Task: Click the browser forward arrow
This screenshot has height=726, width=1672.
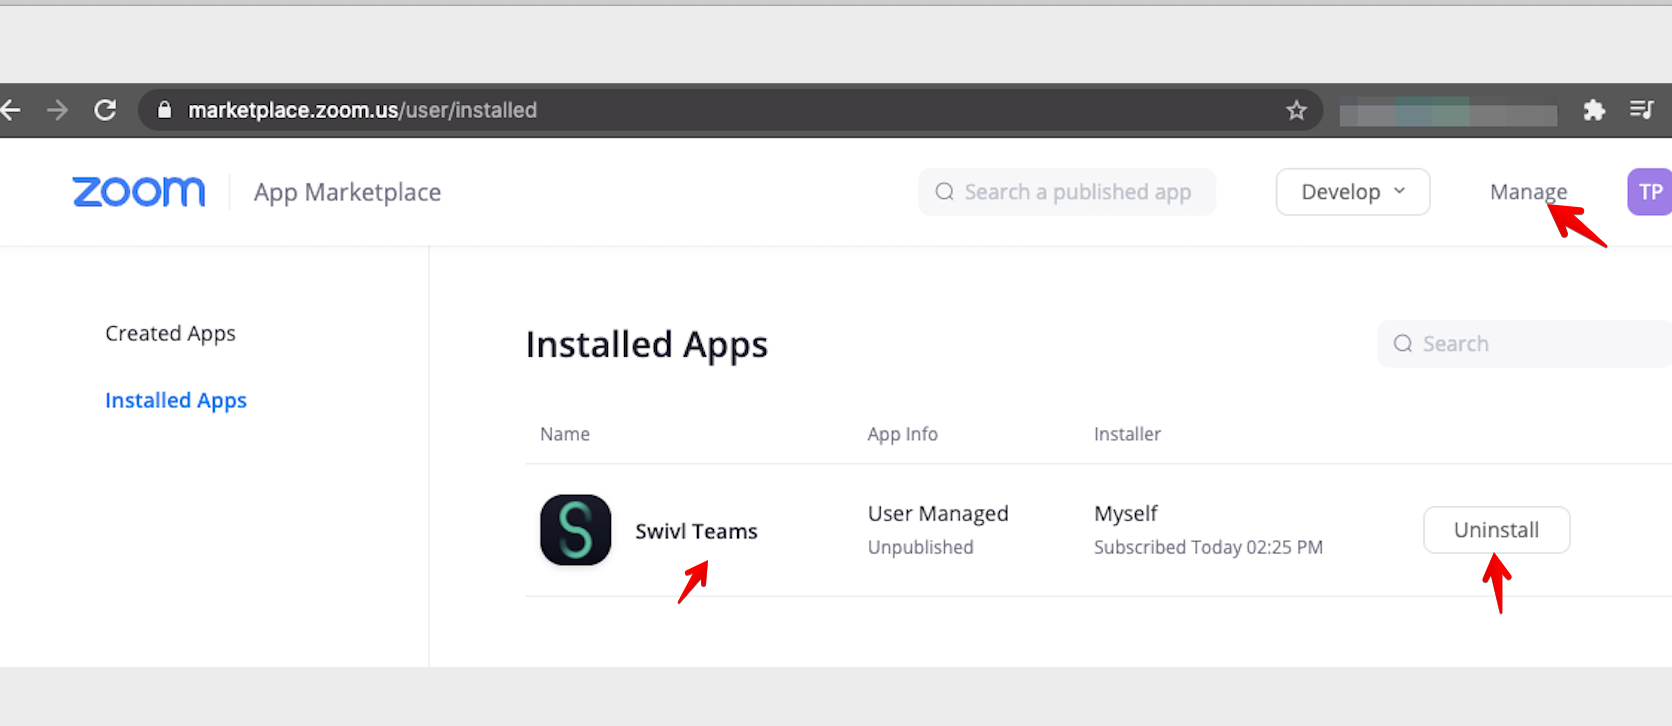Action: (57, 110)
